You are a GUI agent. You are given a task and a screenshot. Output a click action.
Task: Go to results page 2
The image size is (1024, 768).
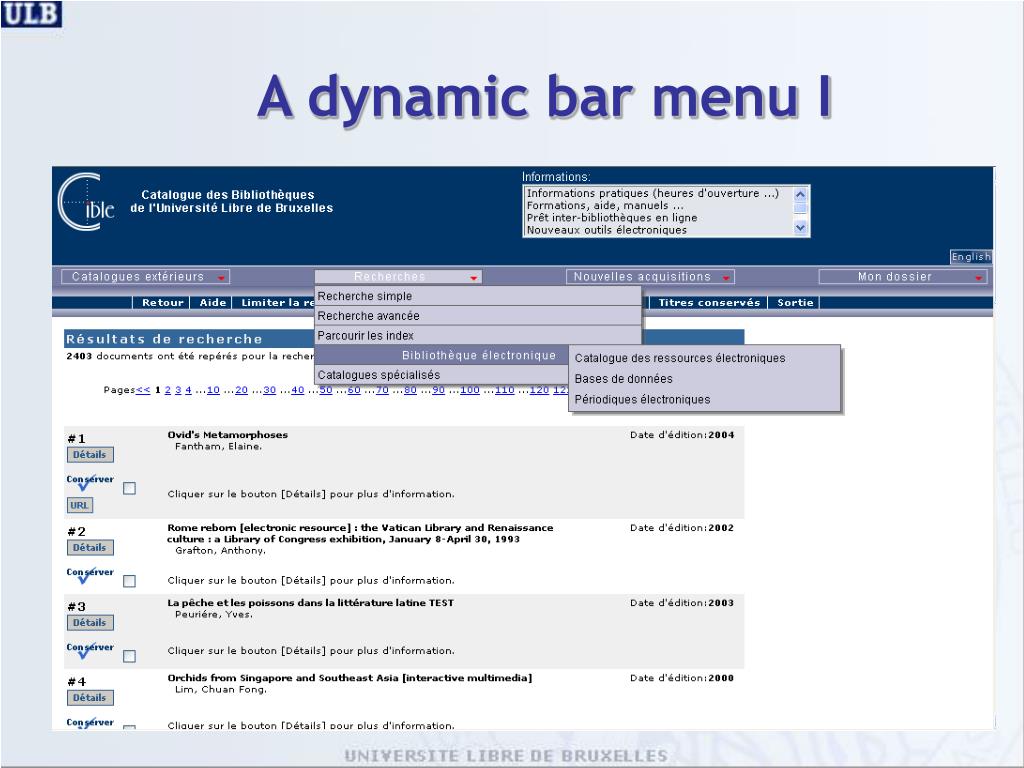tap(168, 390)
